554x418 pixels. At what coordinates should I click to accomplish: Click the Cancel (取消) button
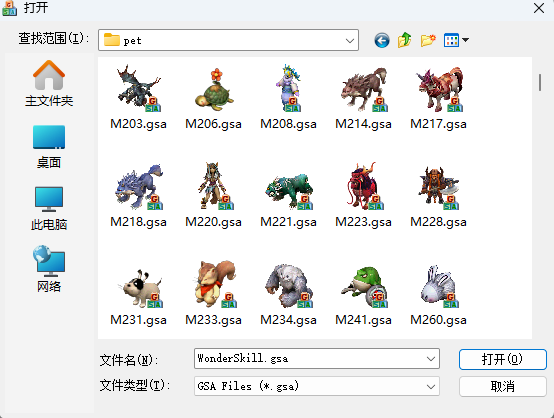[503, 386]
